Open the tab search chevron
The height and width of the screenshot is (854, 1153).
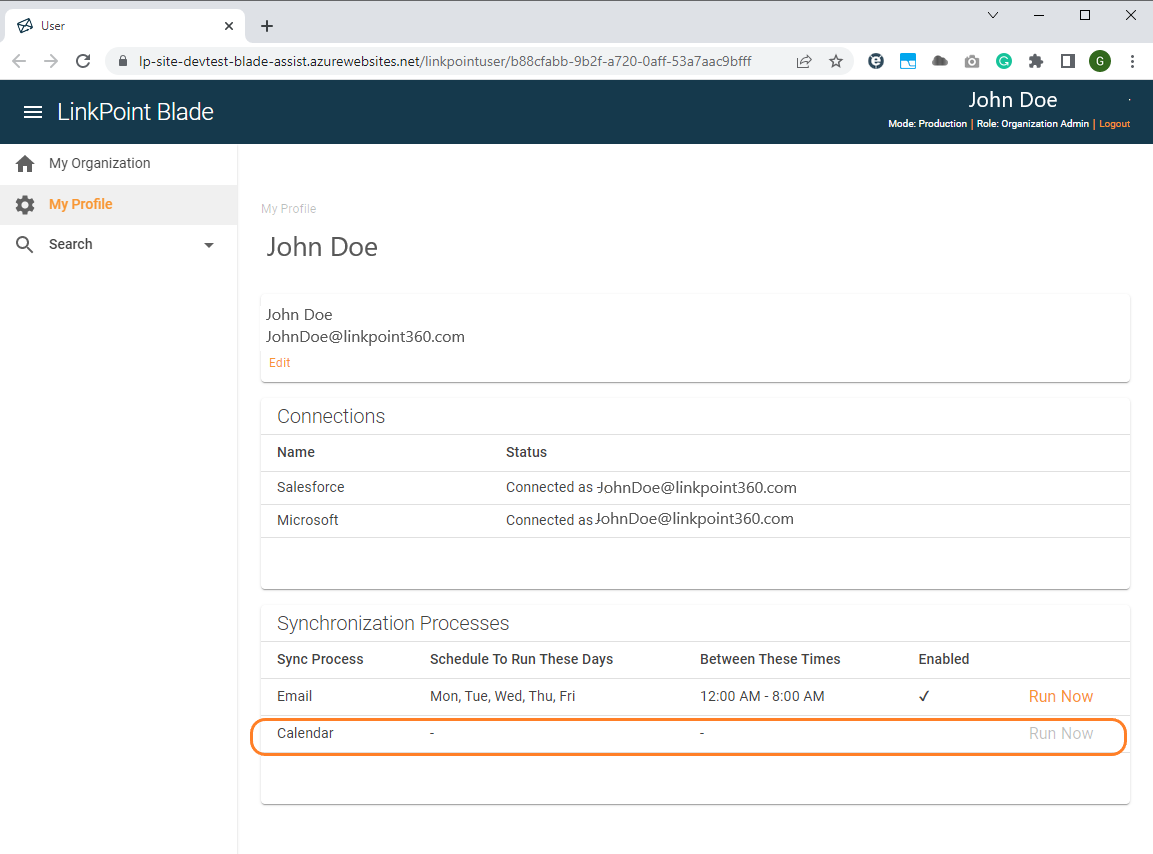pyautogui.click(x=993, y=15)
